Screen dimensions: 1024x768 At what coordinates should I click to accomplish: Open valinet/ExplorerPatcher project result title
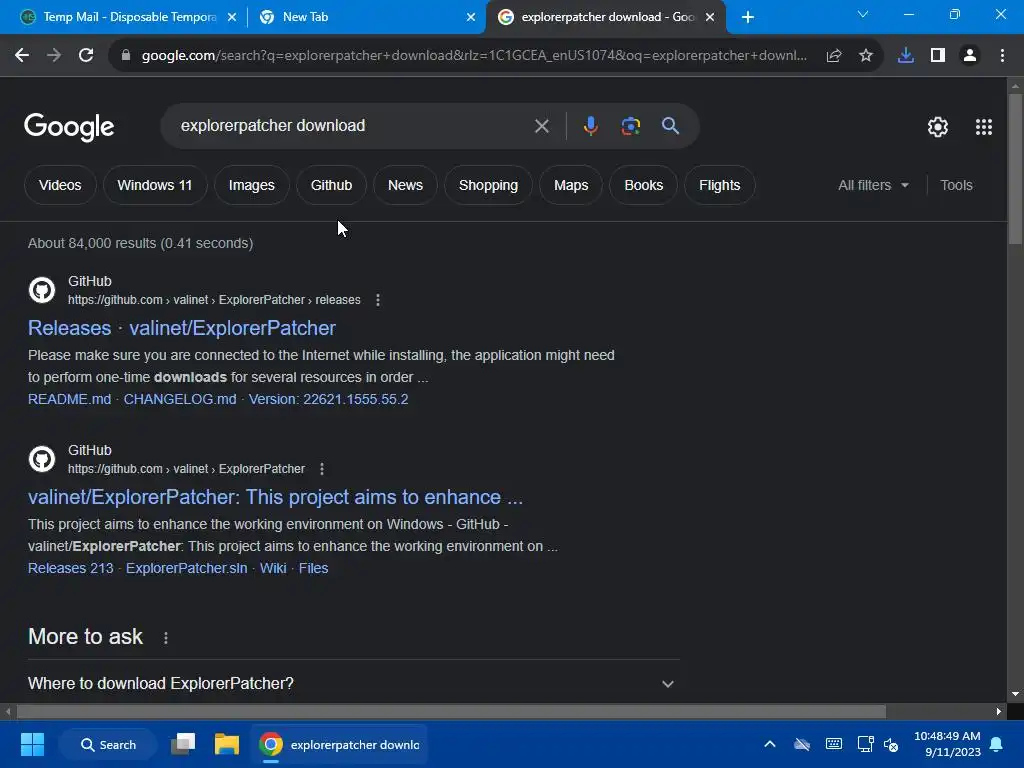coord(275,497)
